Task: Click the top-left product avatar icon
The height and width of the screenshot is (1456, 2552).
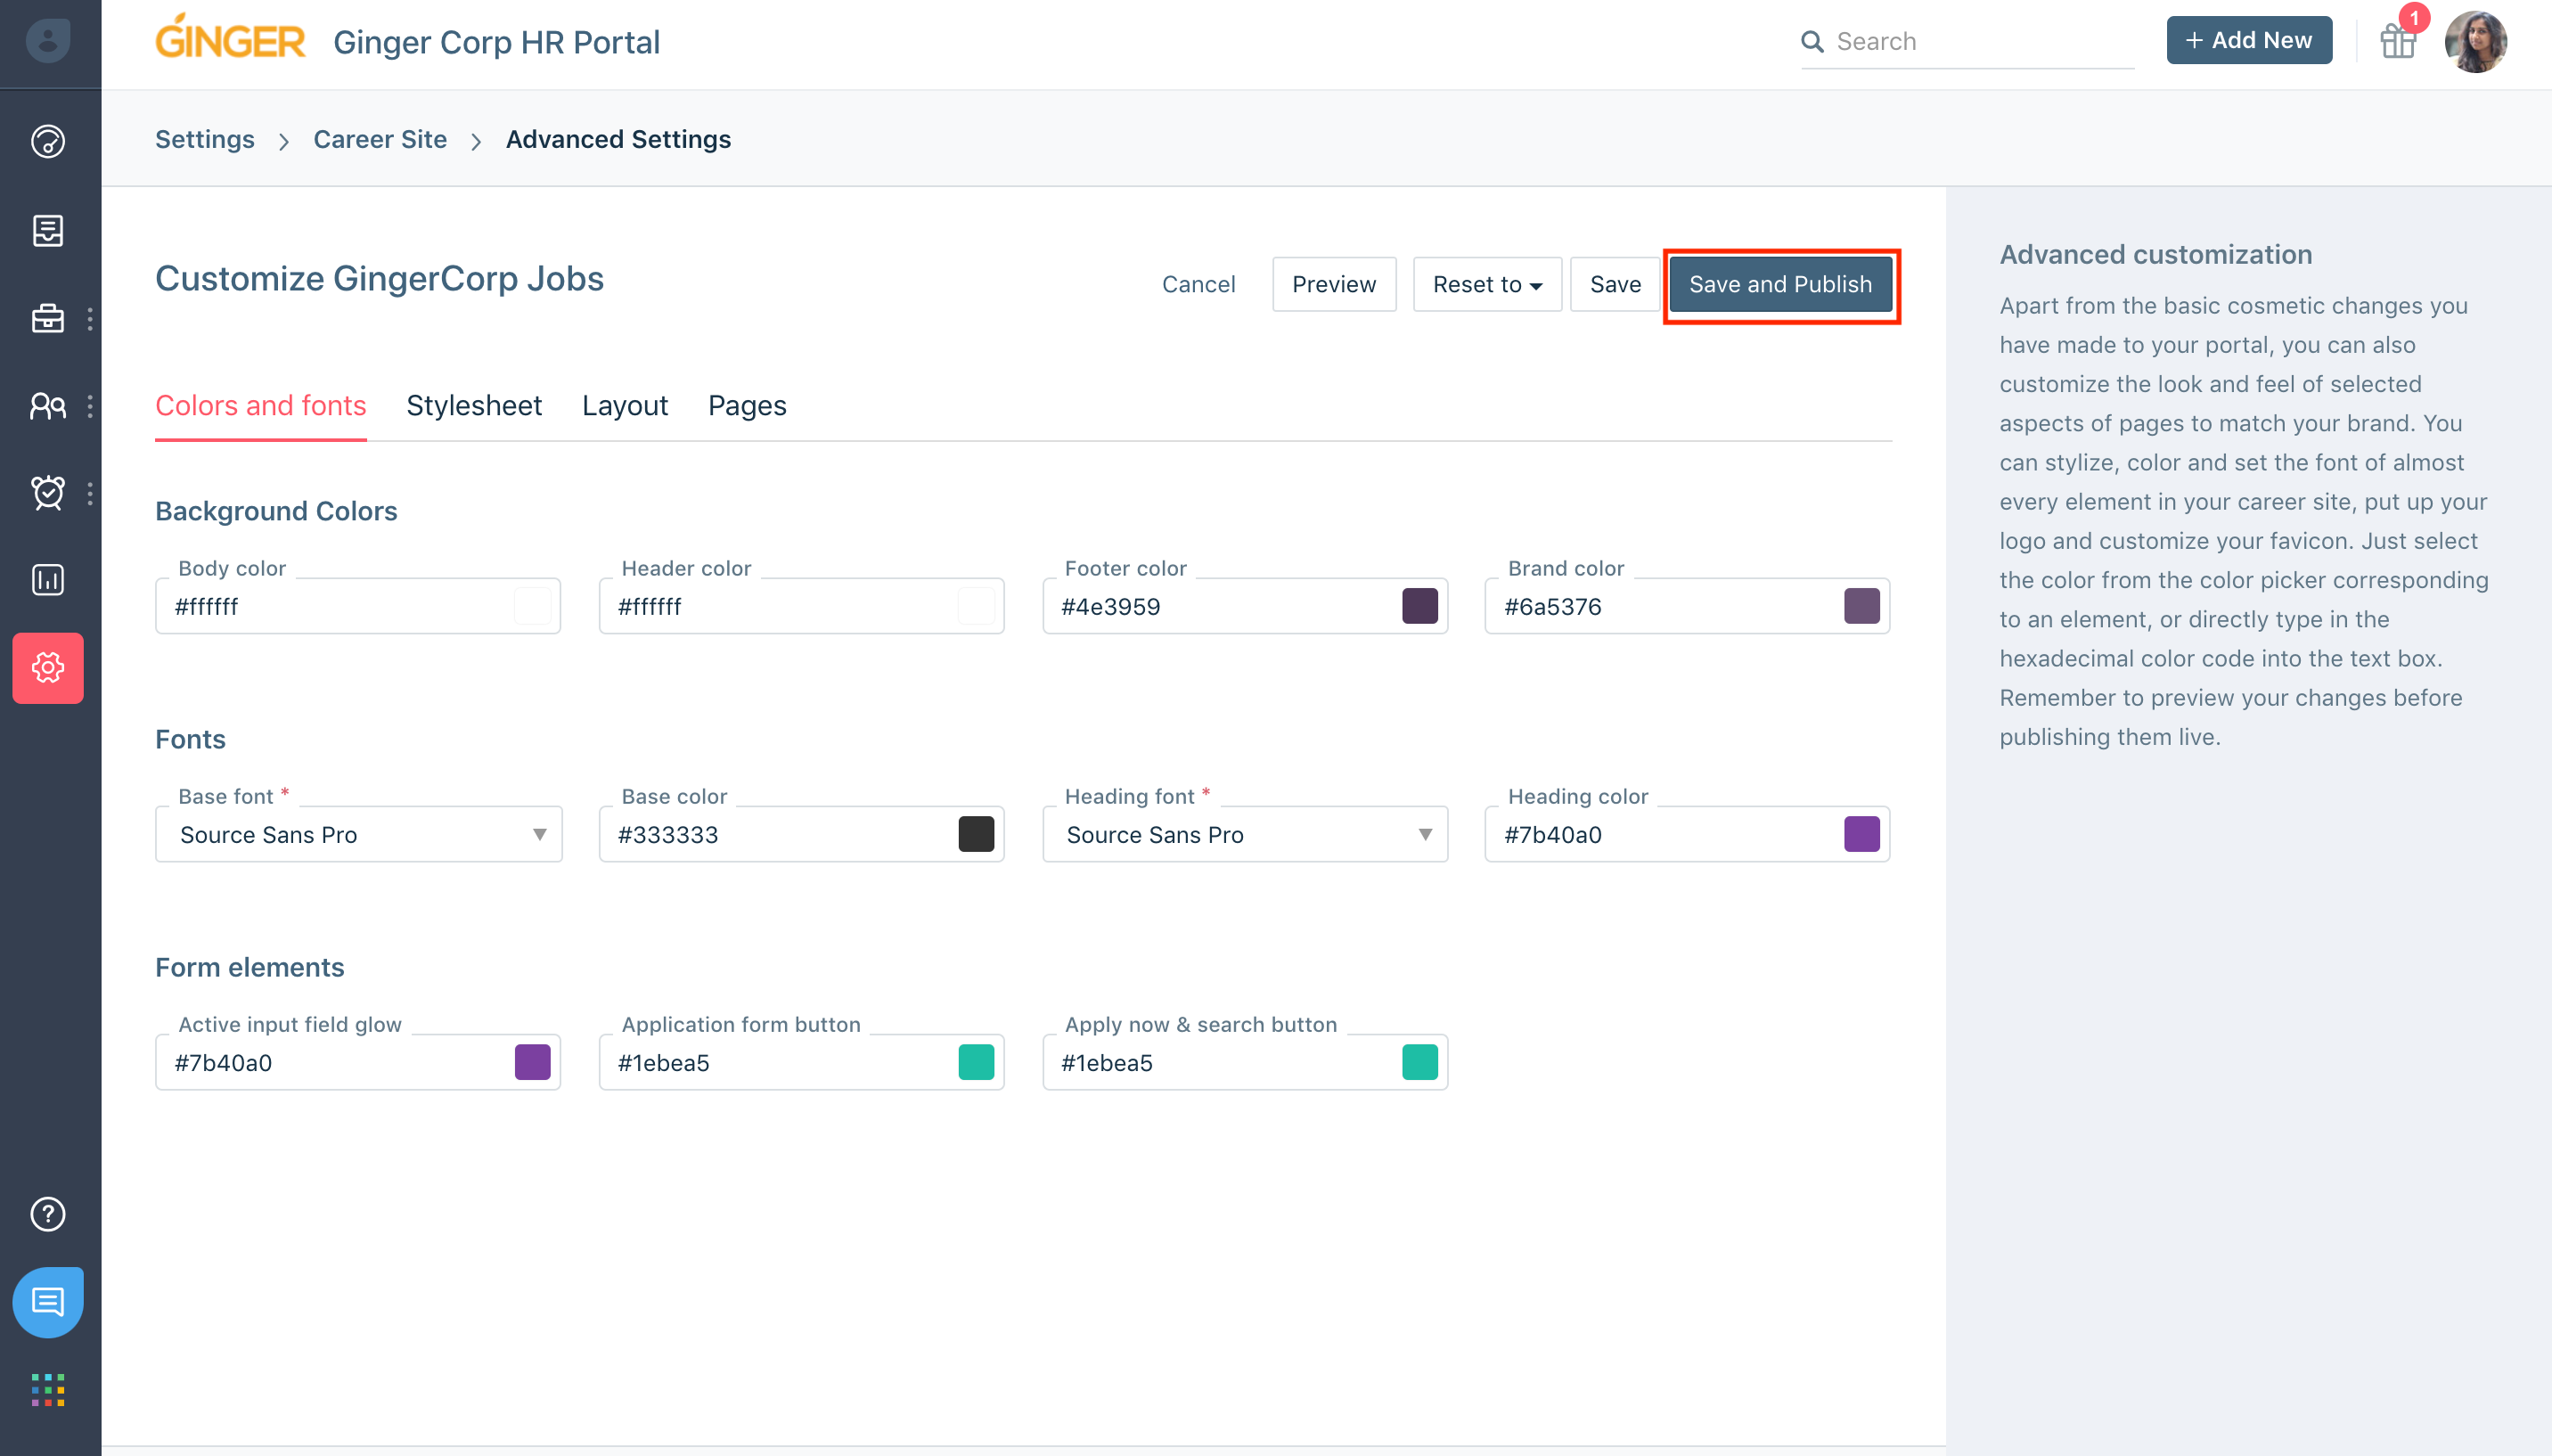Action: (48, 41)
